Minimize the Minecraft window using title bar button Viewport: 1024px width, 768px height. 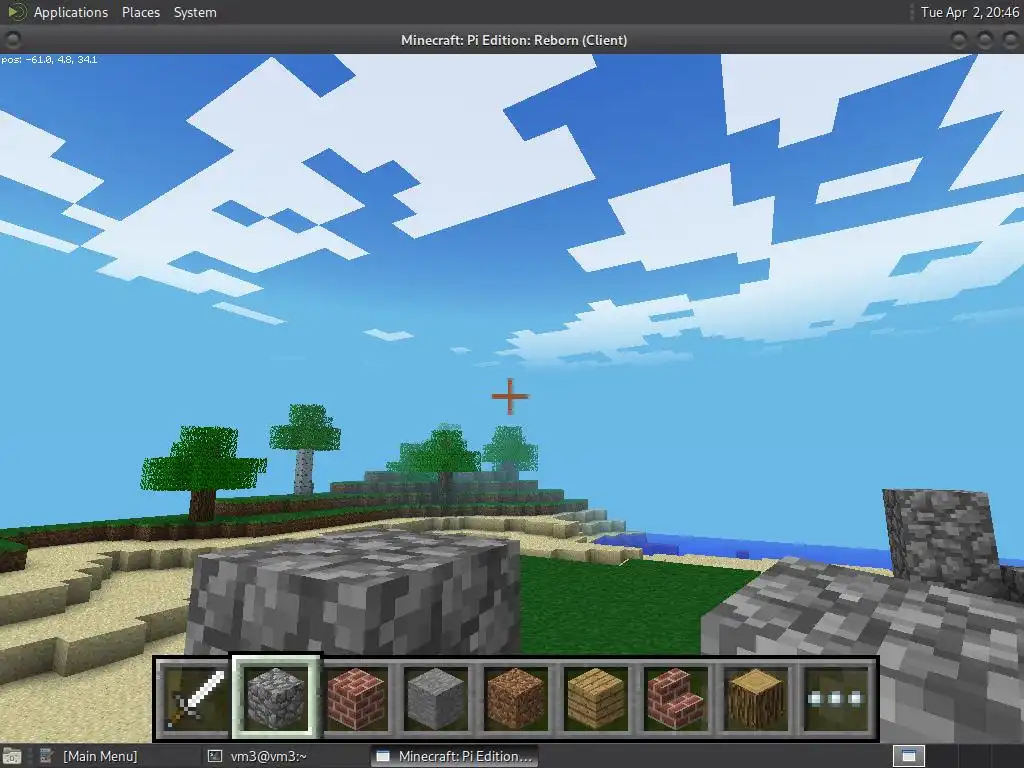pos(959,40)
